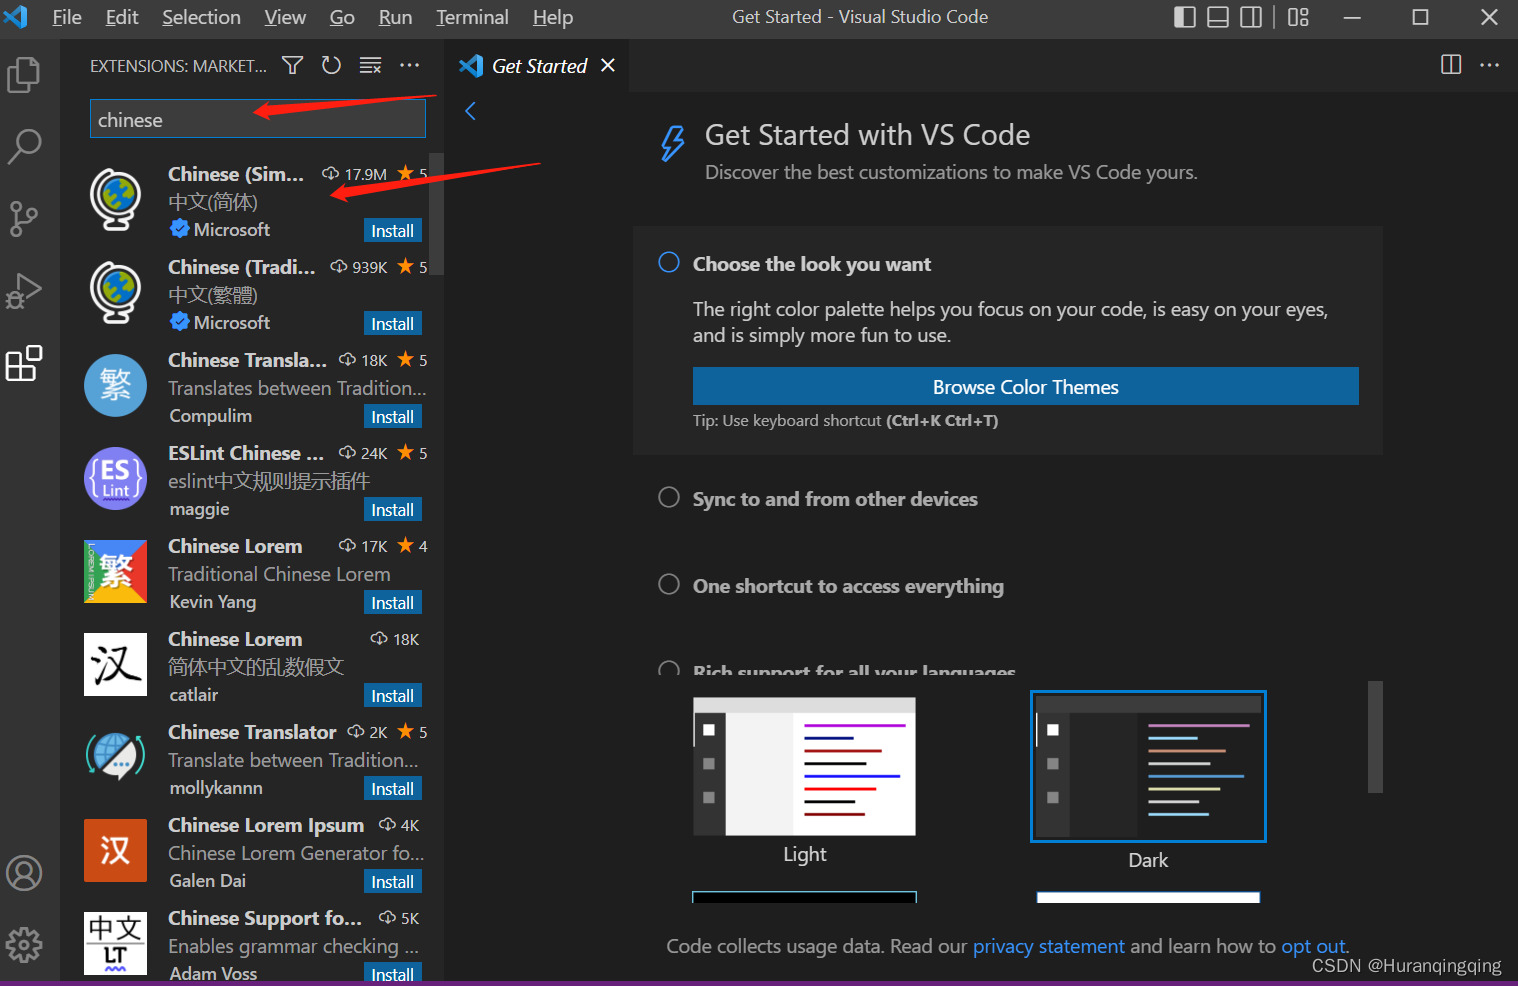This screenshot has width=1518, height=986.
Task: Click the extensions search box containing chinese
Action: 258,120
